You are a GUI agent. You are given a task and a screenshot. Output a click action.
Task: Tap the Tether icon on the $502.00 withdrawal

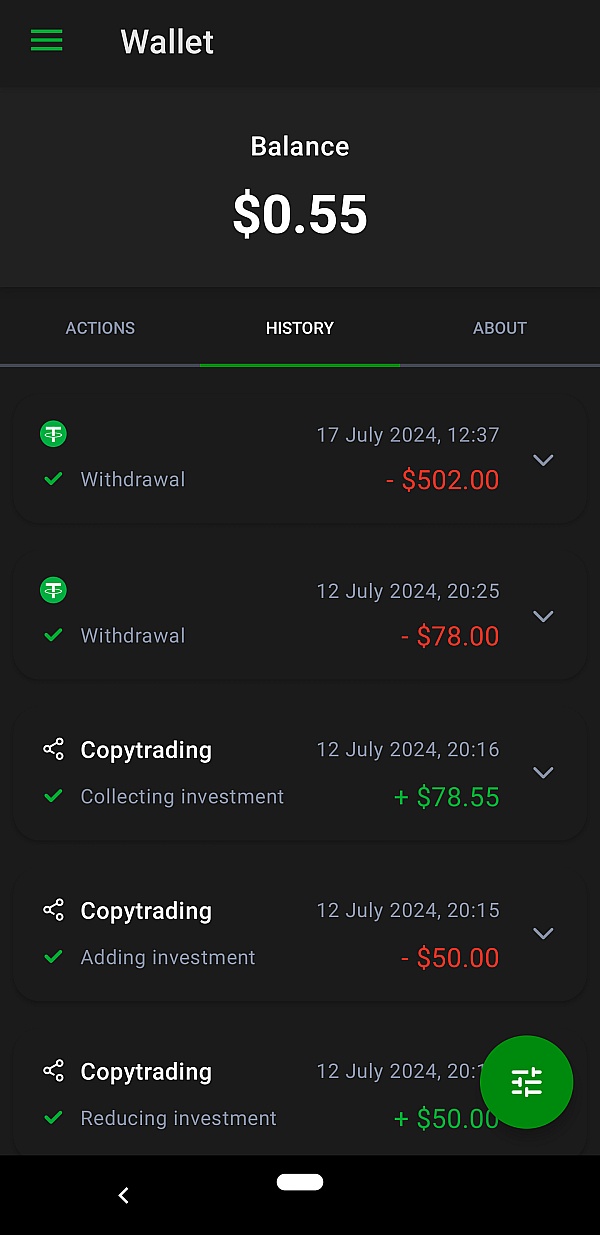pyautogui.click(x=53, y=434)
